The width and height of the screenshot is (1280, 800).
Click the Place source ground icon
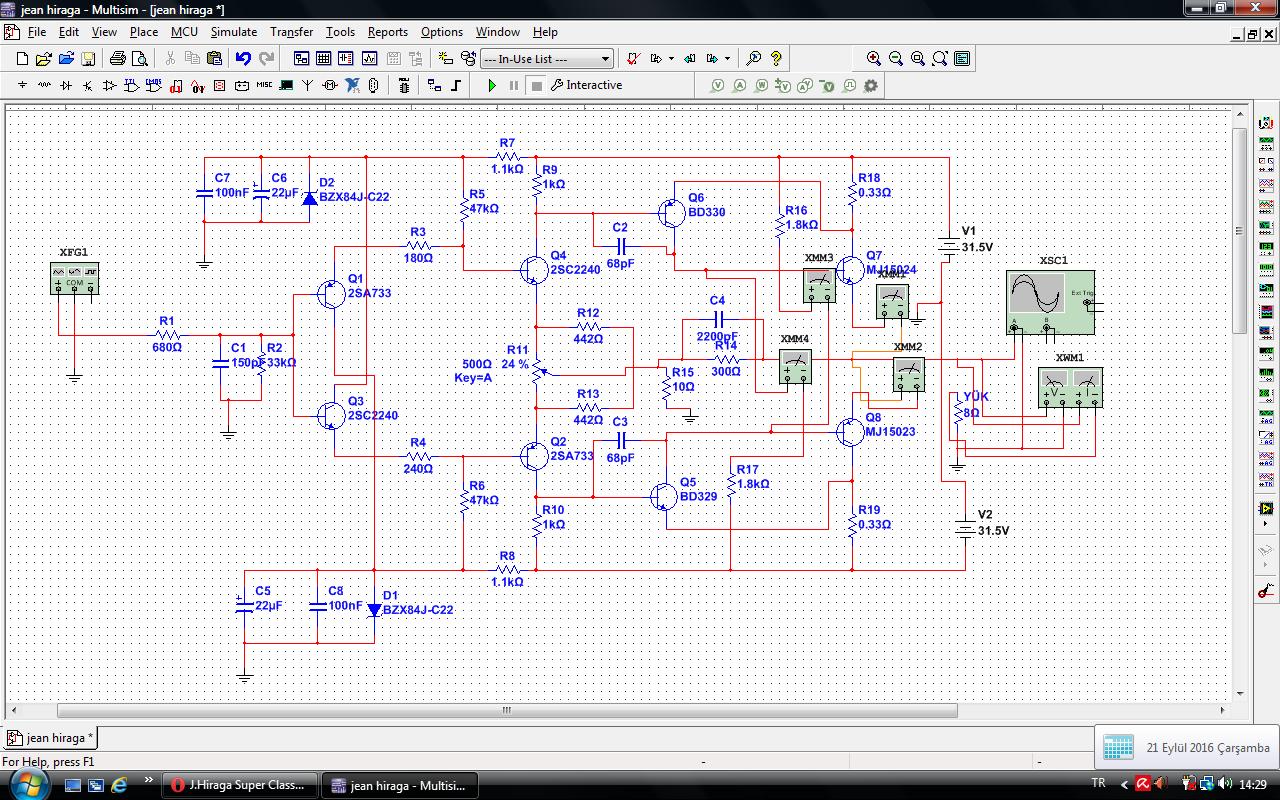(22, 86)
